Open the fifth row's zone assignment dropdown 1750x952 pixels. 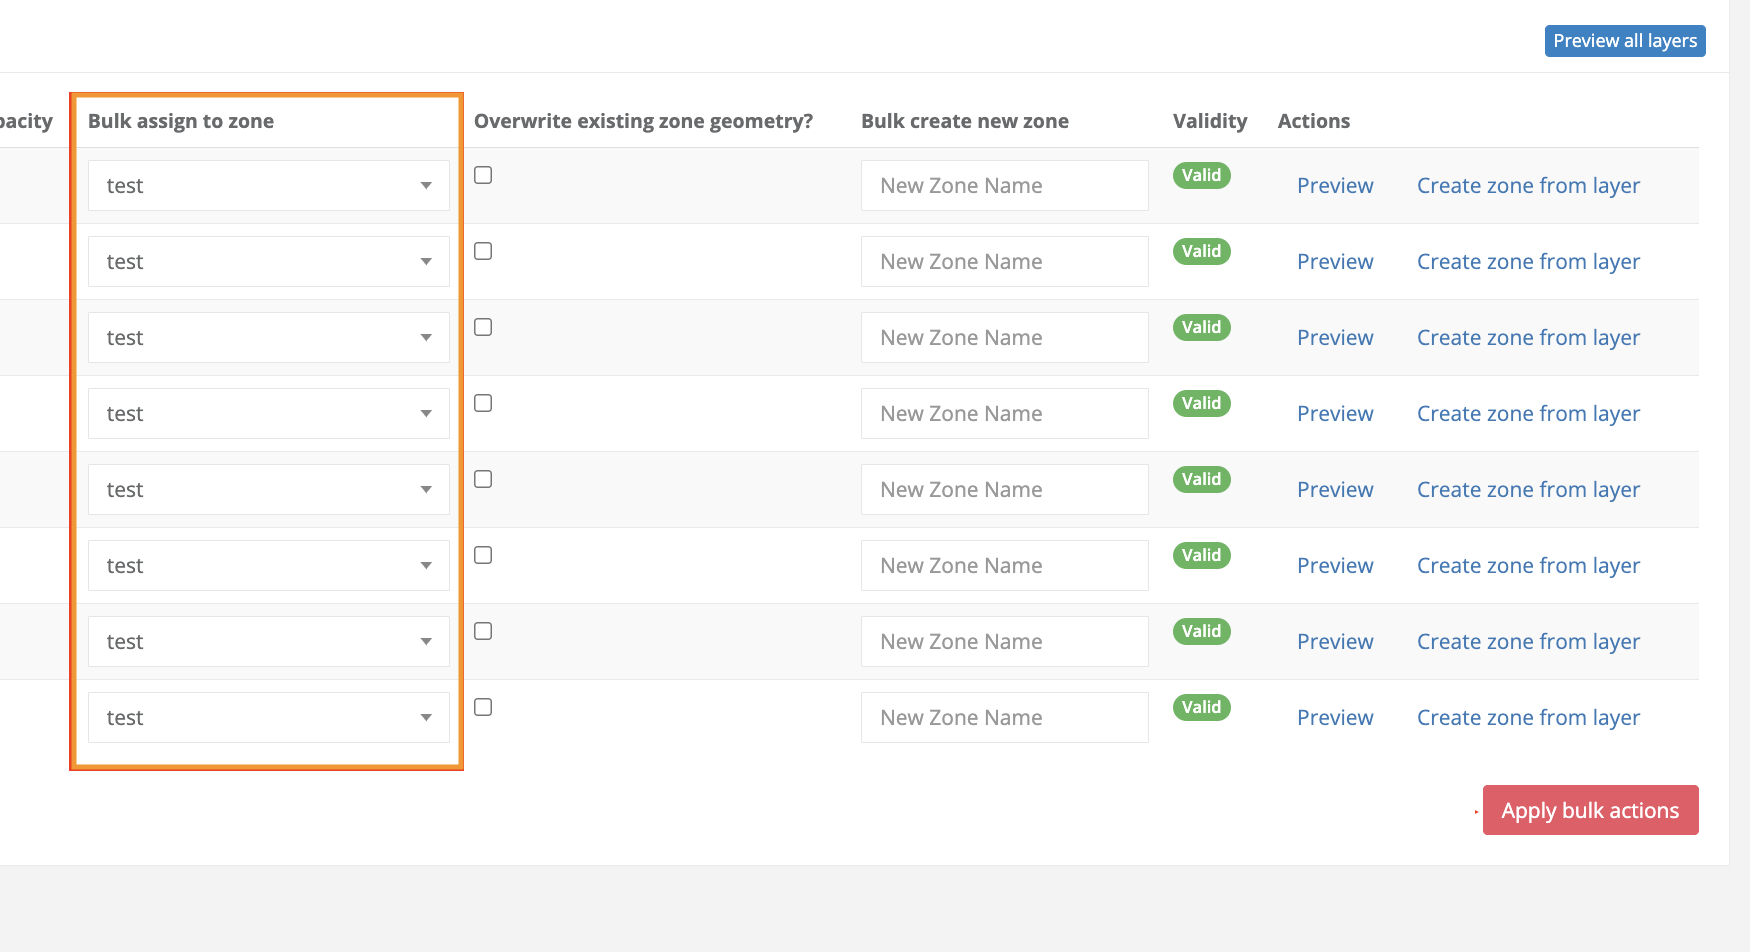point(268,490)
